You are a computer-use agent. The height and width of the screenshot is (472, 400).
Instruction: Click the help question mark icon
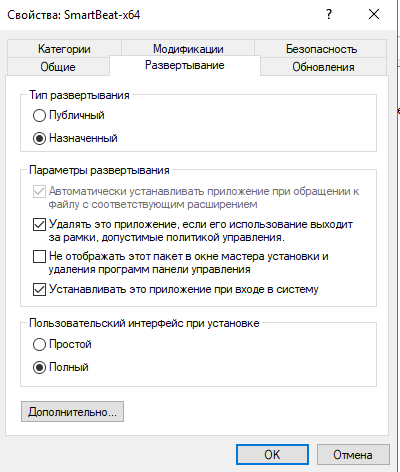tap(329, 14)
